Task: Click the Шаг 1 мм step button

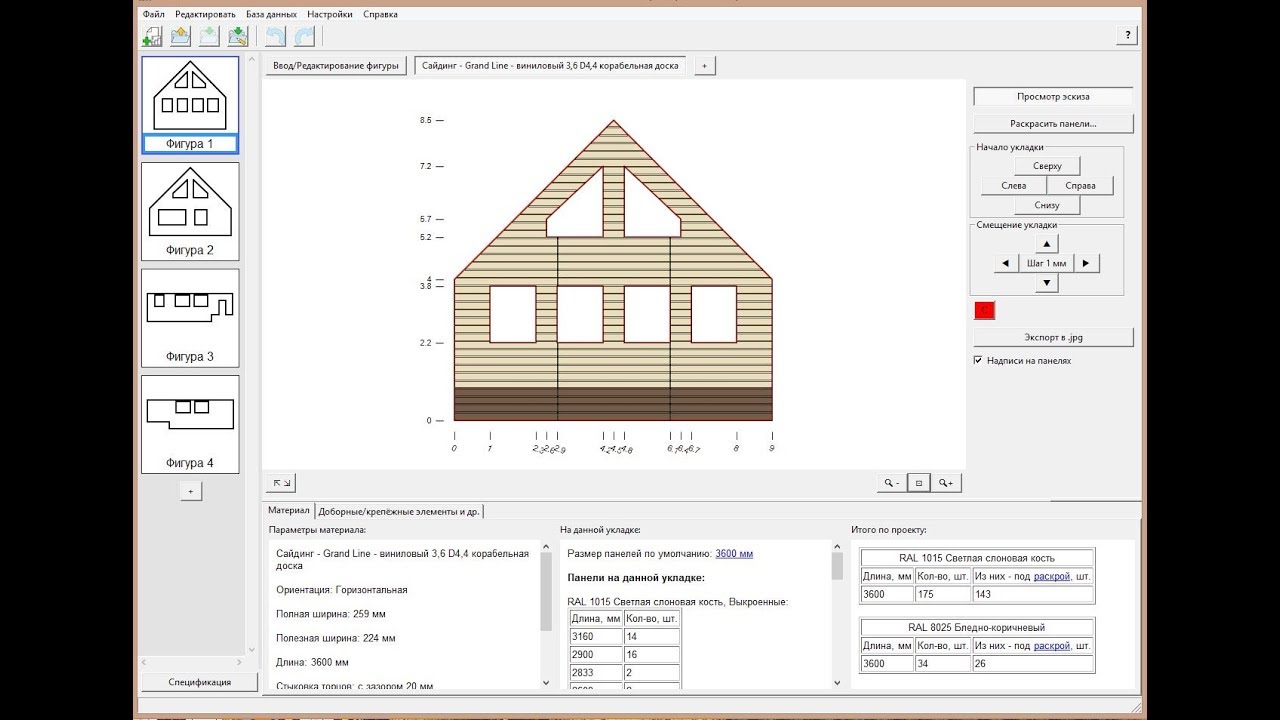Action: click(1046, 263)
